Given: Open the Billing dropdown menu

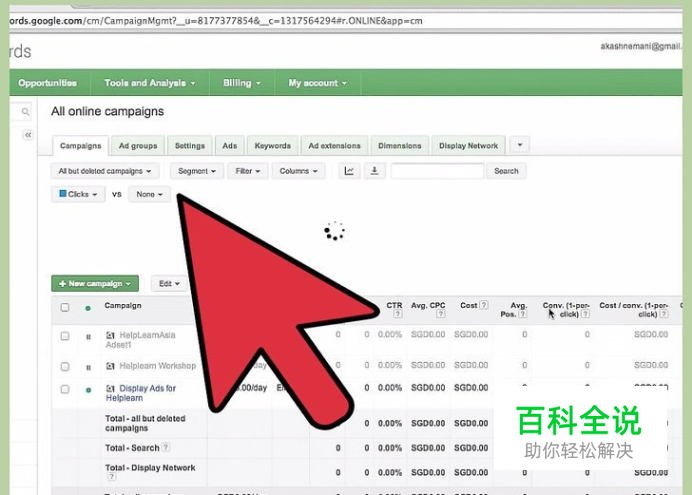Looking at the screenshot, I should (241, 83).
